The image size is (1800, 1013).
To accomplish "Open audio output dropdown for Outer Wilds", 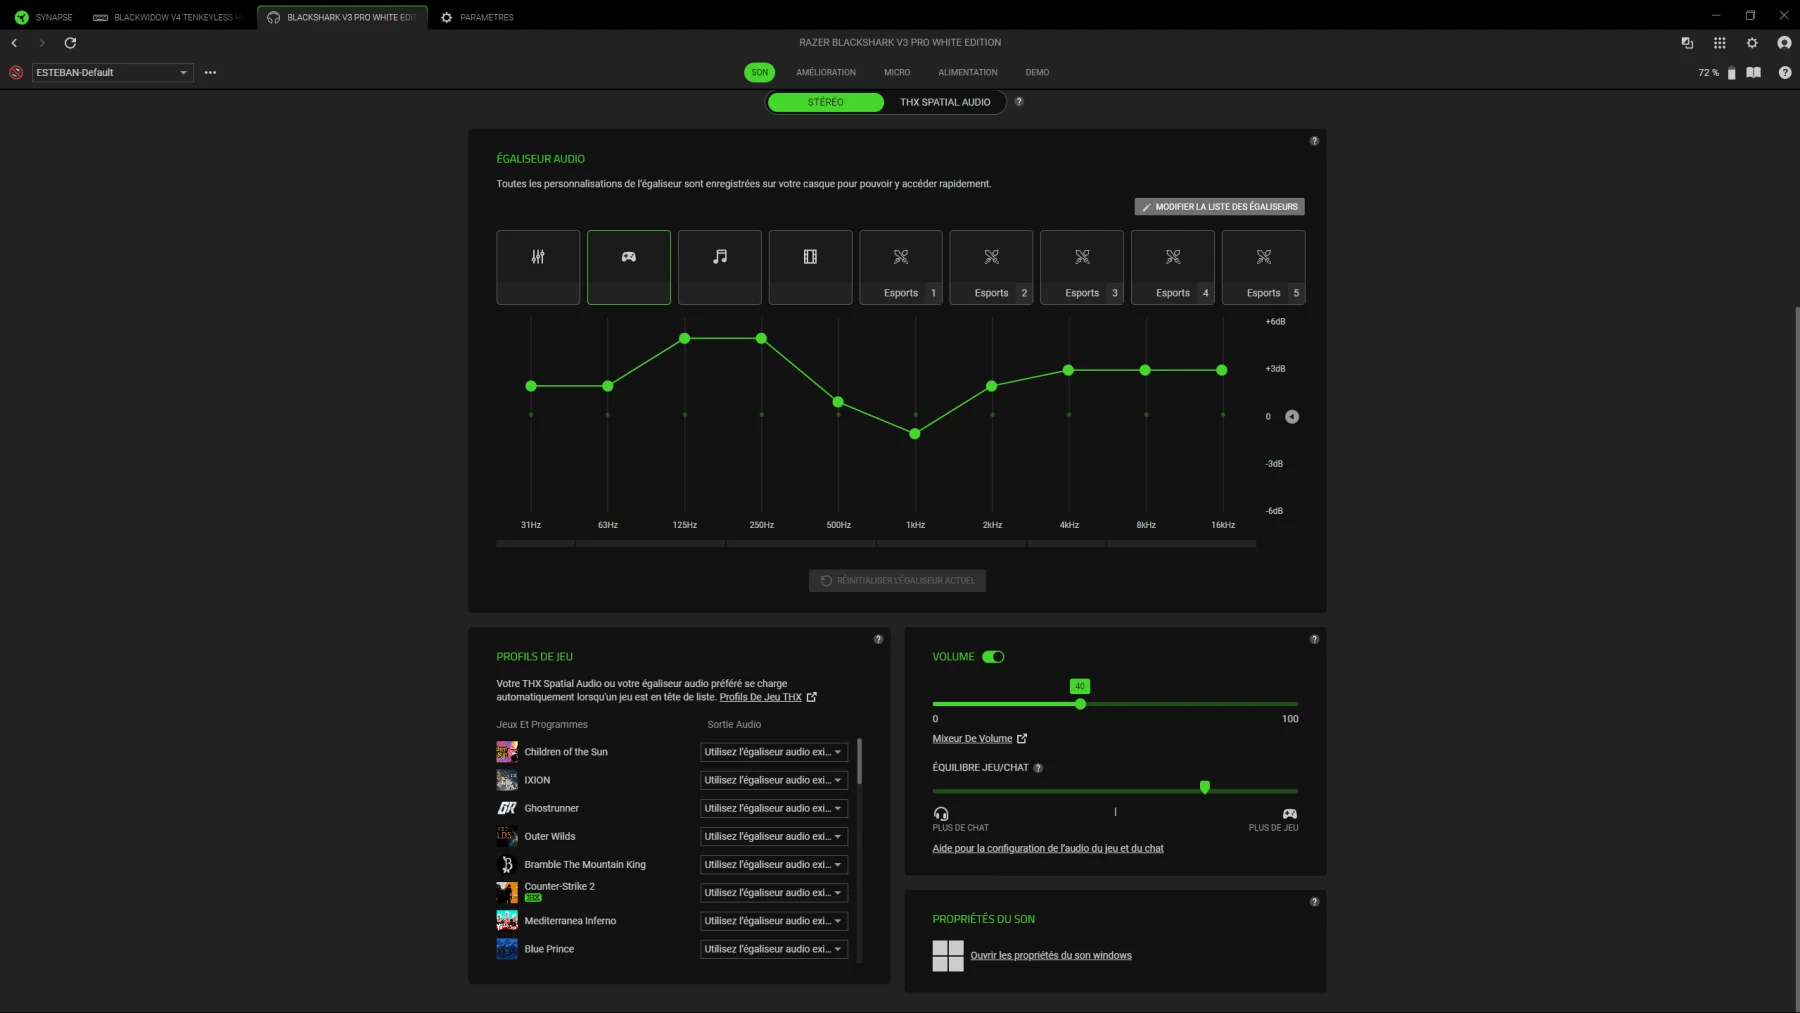I will 774,836.
